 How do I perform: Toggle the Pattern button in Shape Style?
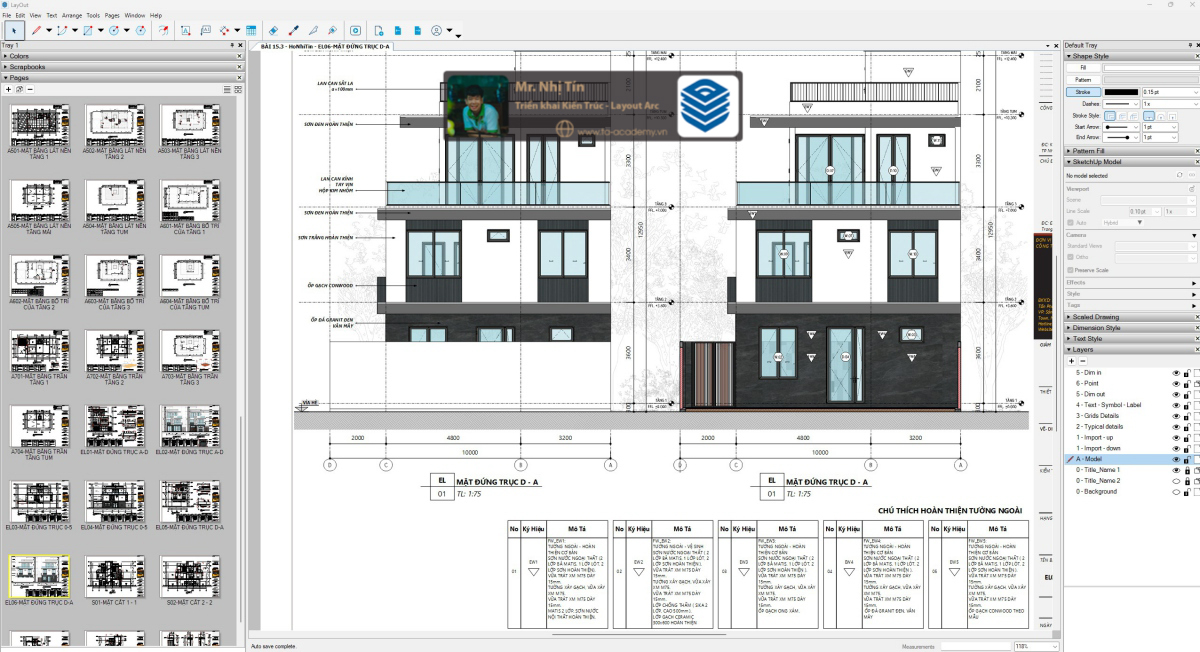point(1083,80)
